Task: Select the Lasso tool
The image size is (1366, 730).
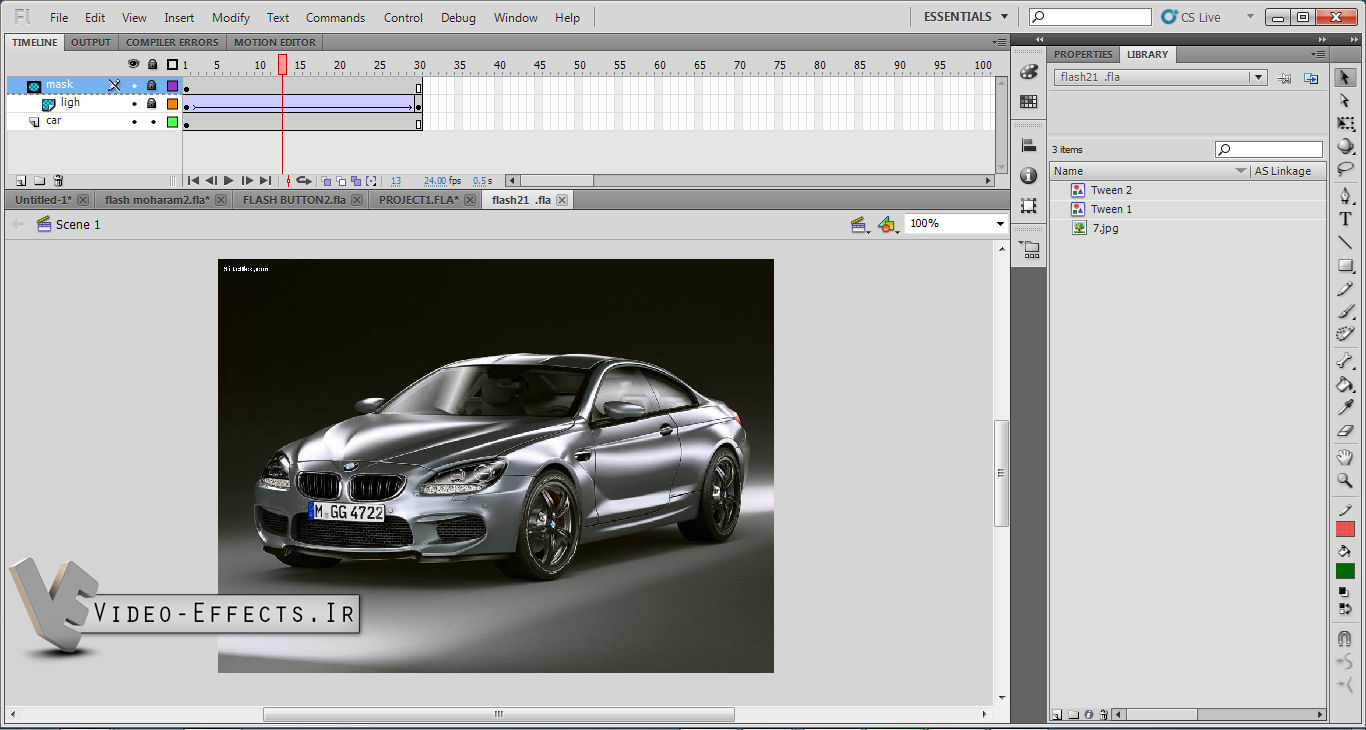Action: point(1345,168)
